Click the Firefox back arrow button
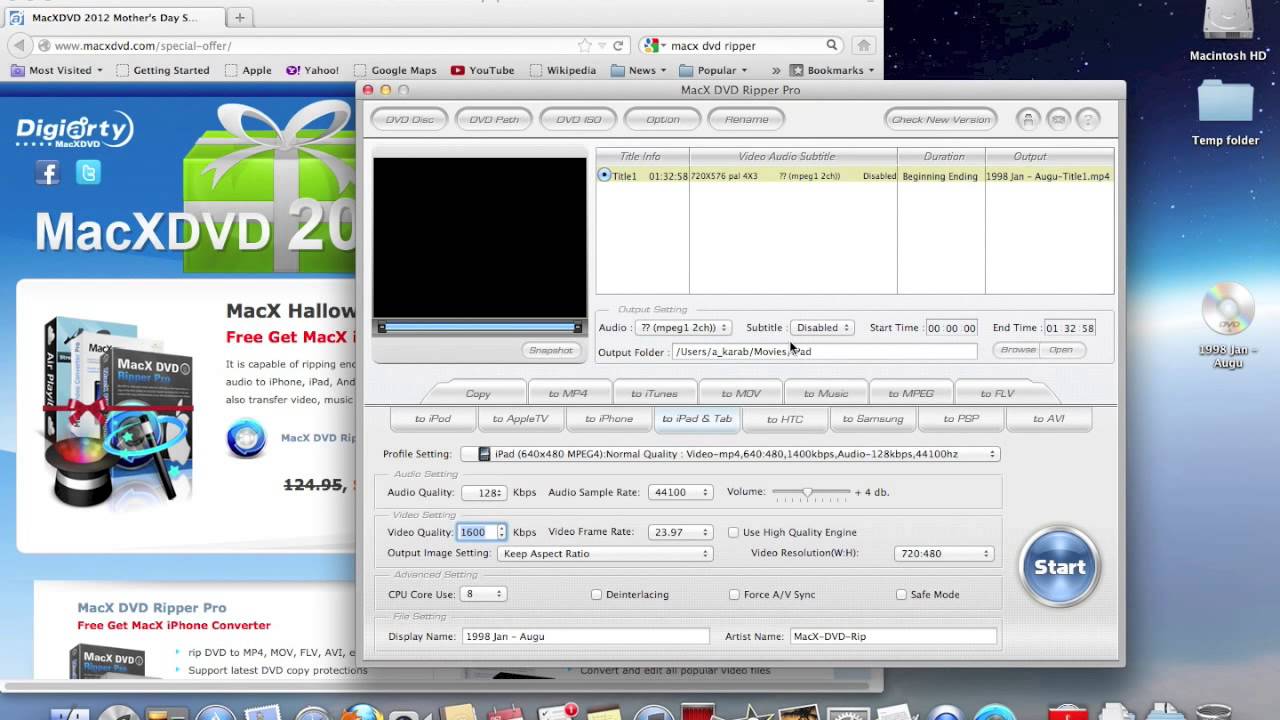The width and height of the screenshot is (1280, 720). tap(19, 45)
